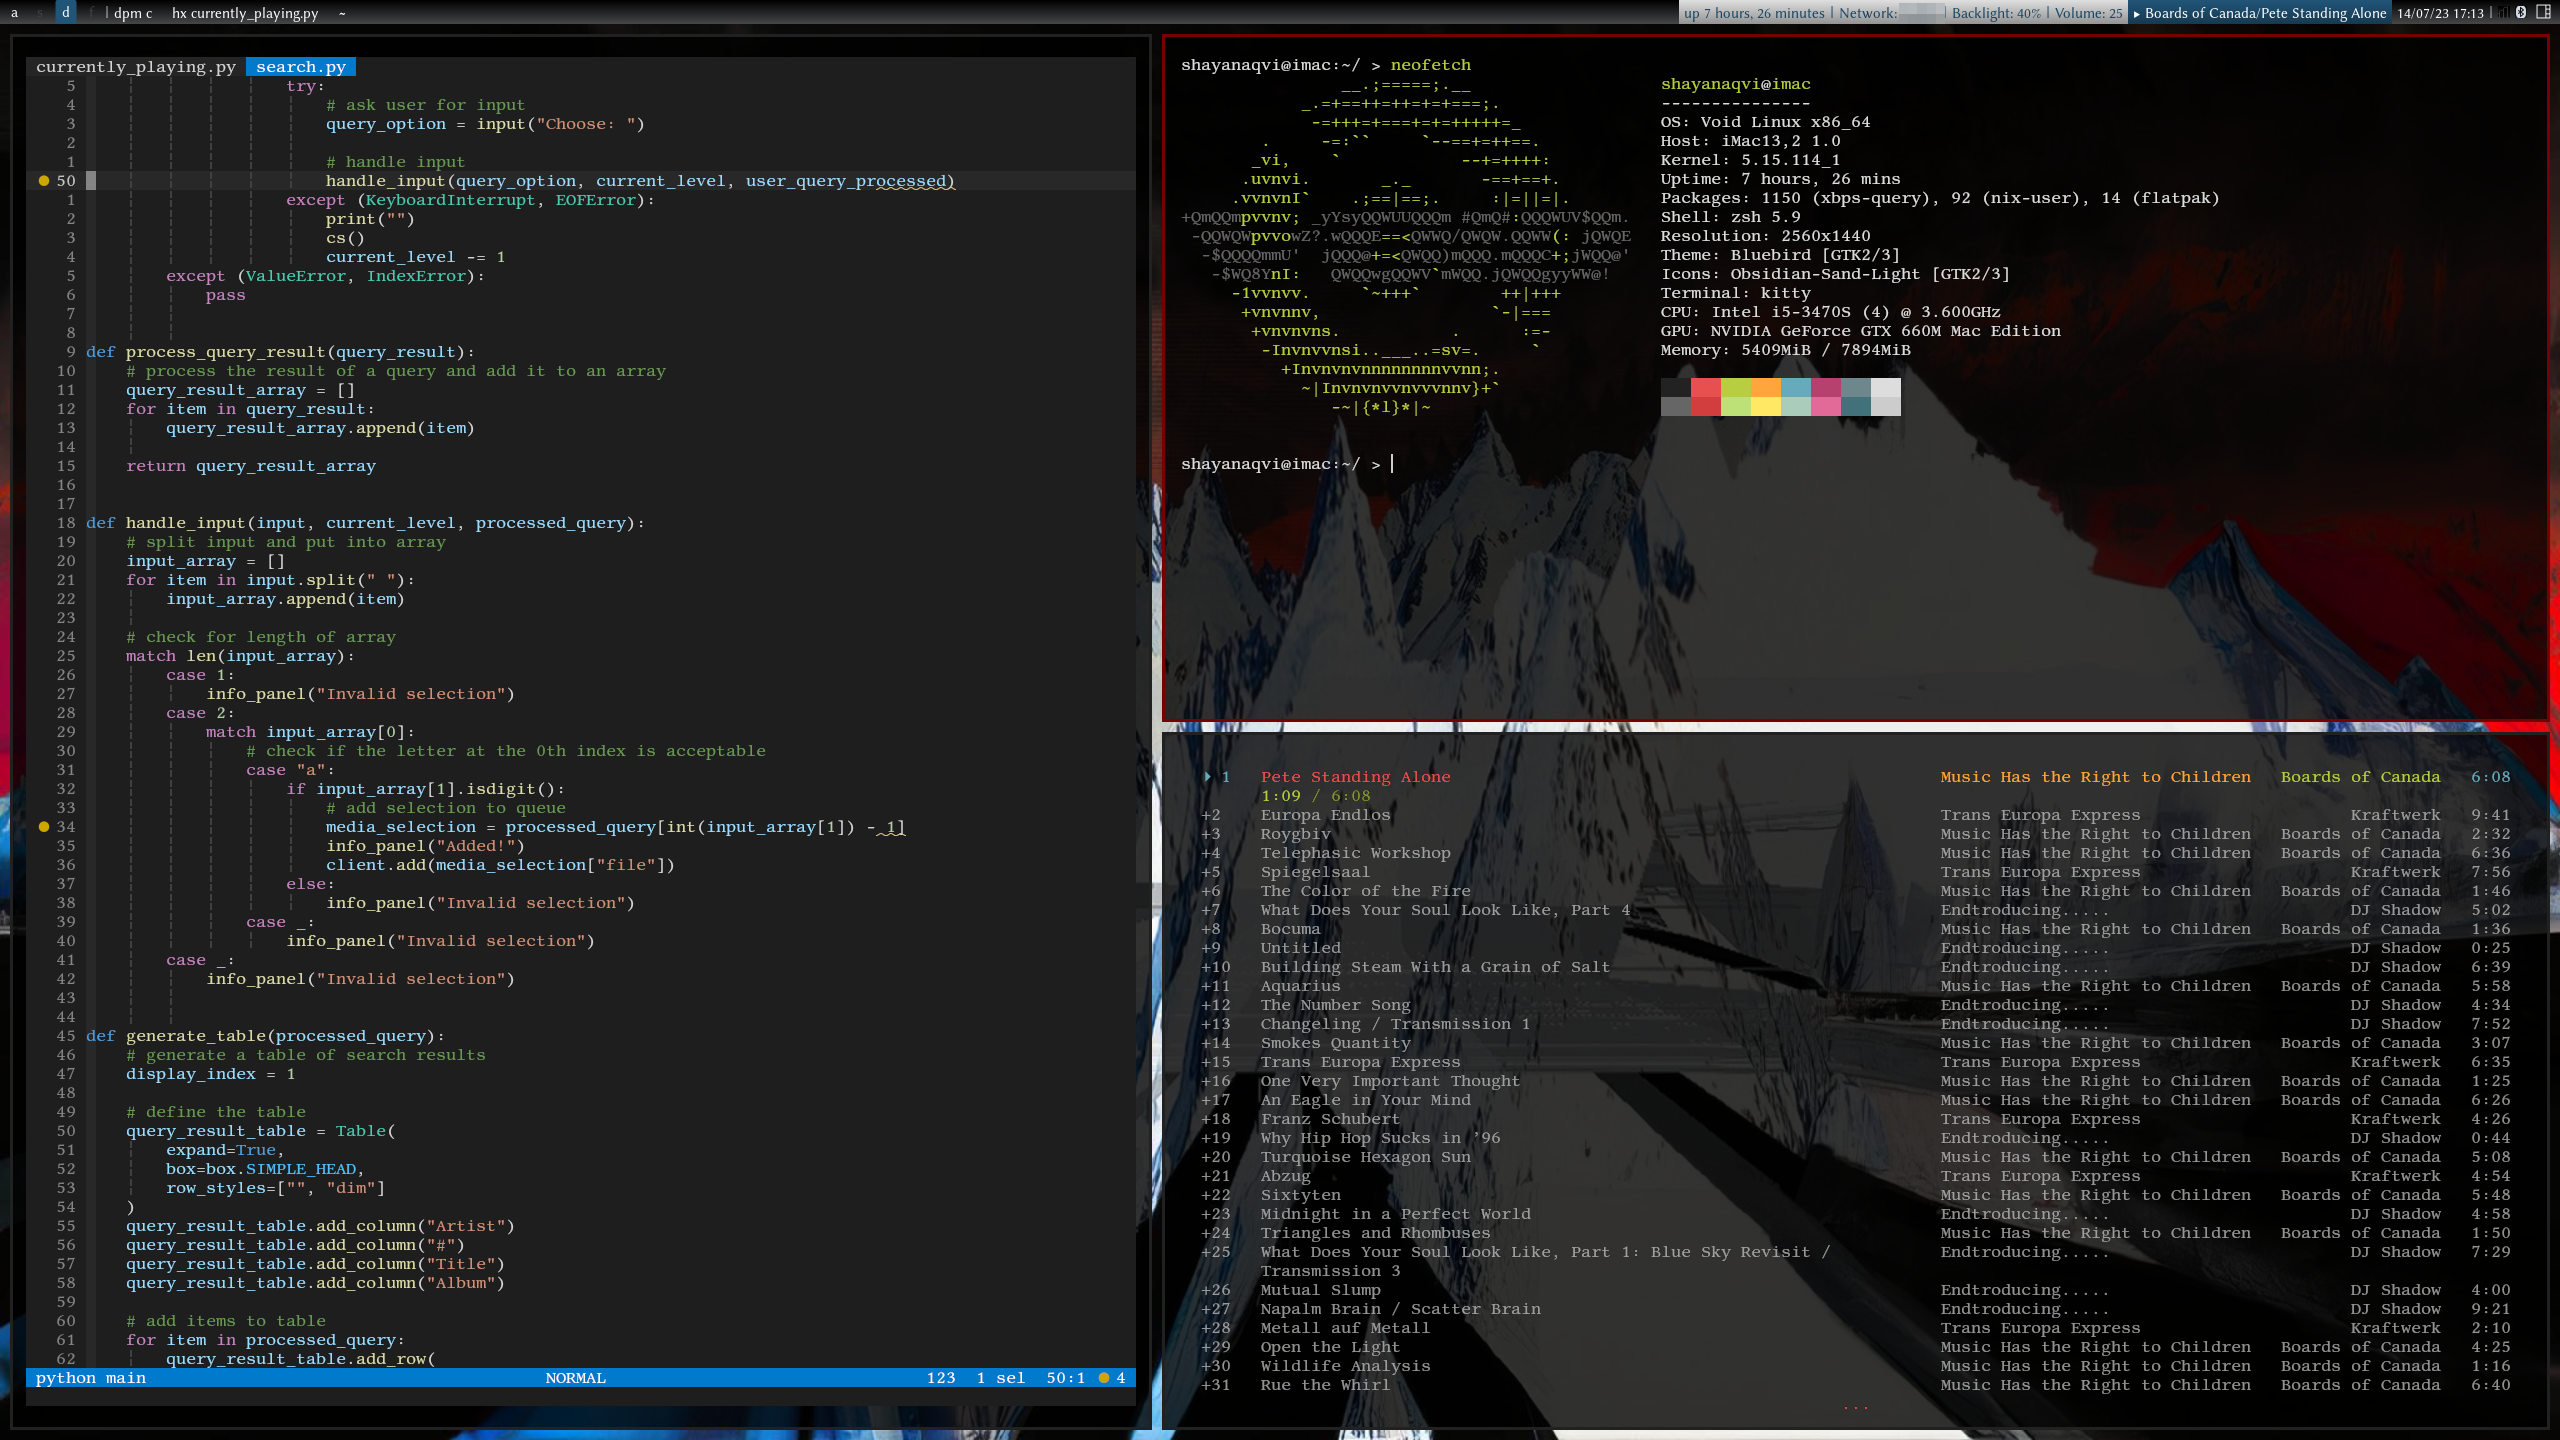Click the red swatch in neofetch palette
The height and width of the screenshot is (1440, 2560).
click(x=1705, y=388)
